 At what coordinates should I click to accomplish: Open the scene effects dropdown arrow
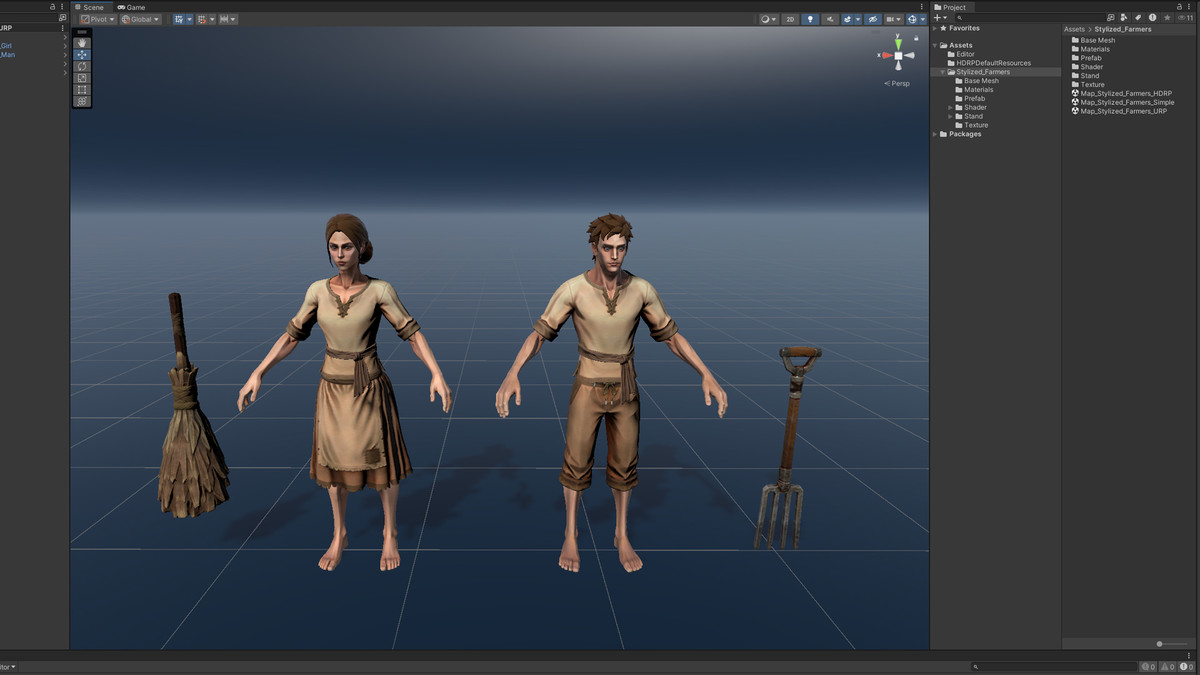(858, 19)
